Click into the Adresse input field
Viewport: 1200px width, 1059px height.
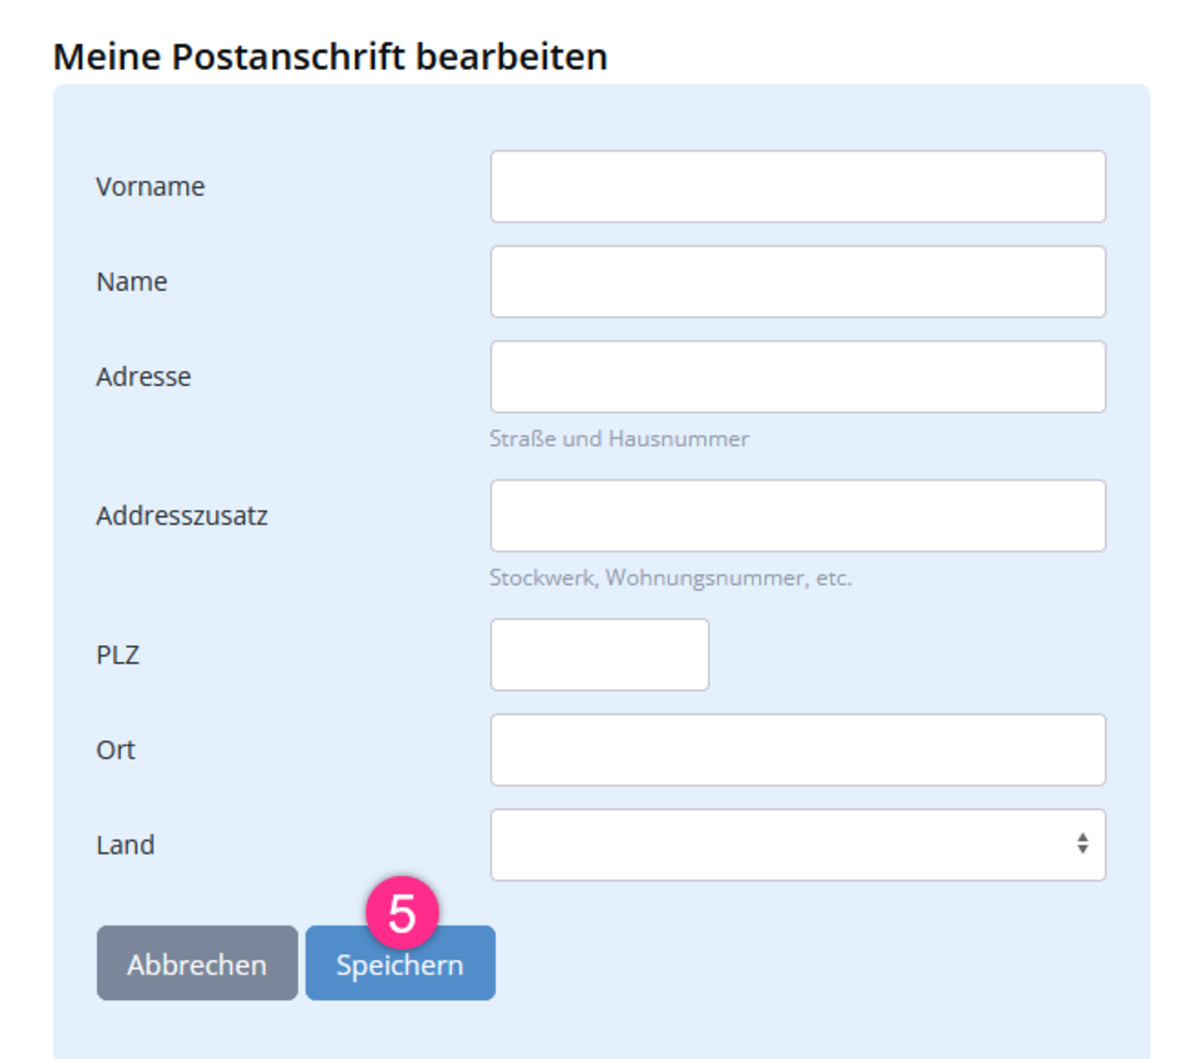797,377
